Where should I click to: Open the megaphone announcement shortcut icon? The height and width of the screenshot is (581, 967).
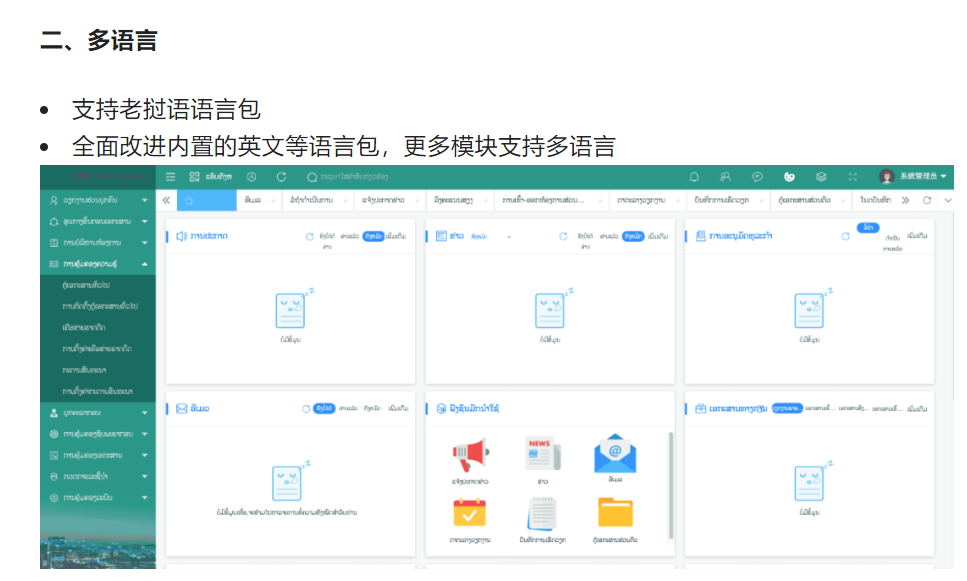[470, 455]
